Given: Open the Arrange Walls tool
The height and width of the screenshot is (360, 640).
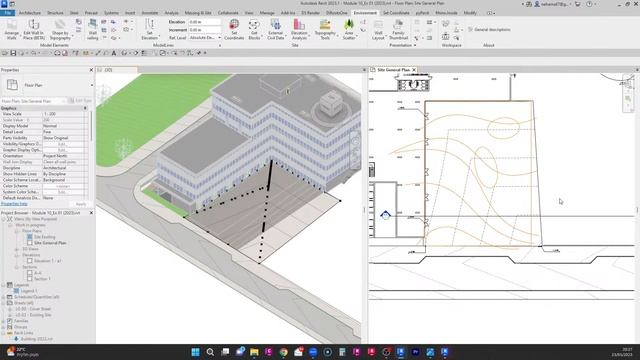Looking at the screenshot, I should point(11,29).
